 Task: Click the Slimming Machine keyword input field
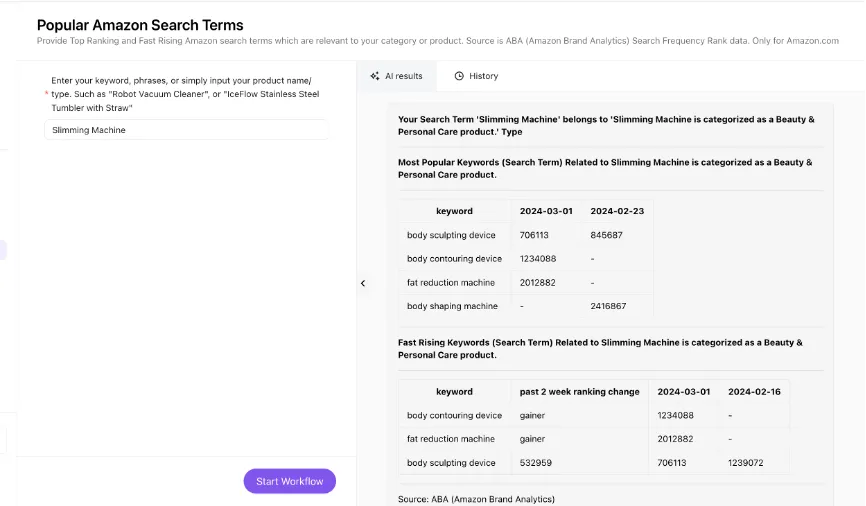[x=186, y=130]
